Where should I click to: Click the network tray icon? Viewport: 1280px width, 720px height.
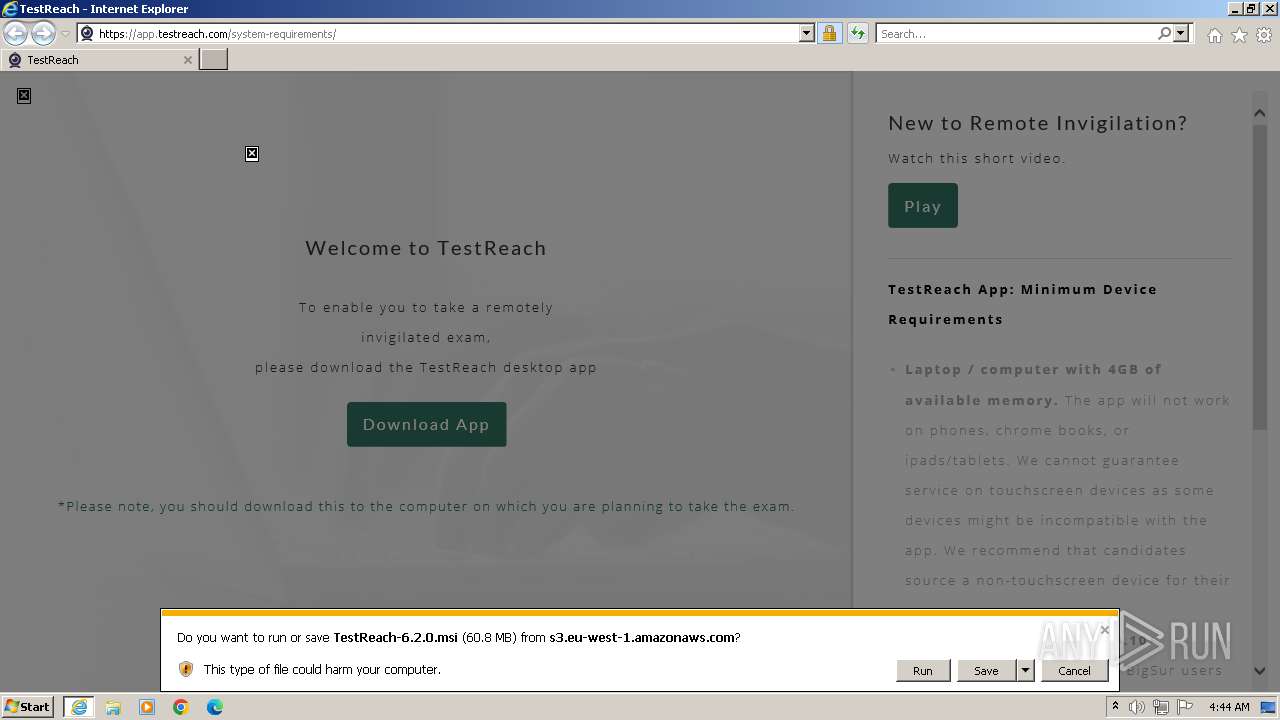point(1161,707)
